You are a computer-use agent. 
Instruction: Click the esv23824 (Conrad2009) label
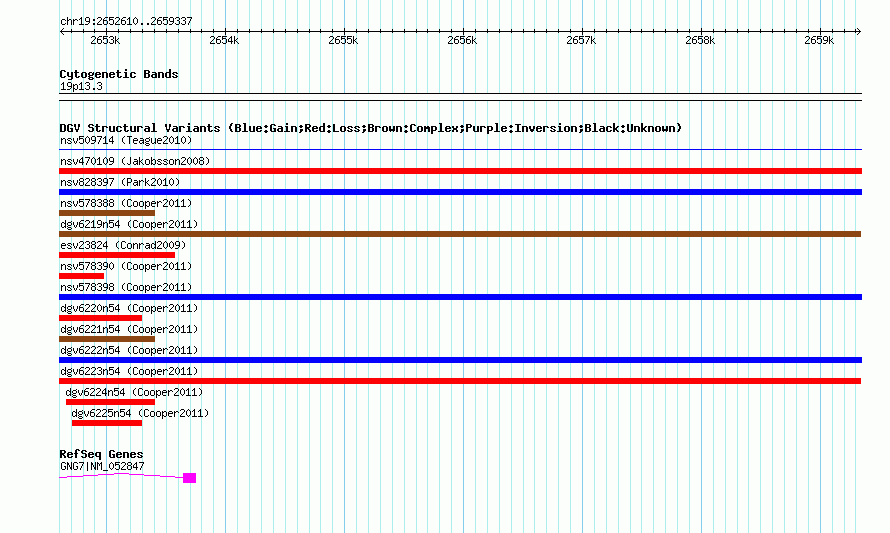[123, 245]
